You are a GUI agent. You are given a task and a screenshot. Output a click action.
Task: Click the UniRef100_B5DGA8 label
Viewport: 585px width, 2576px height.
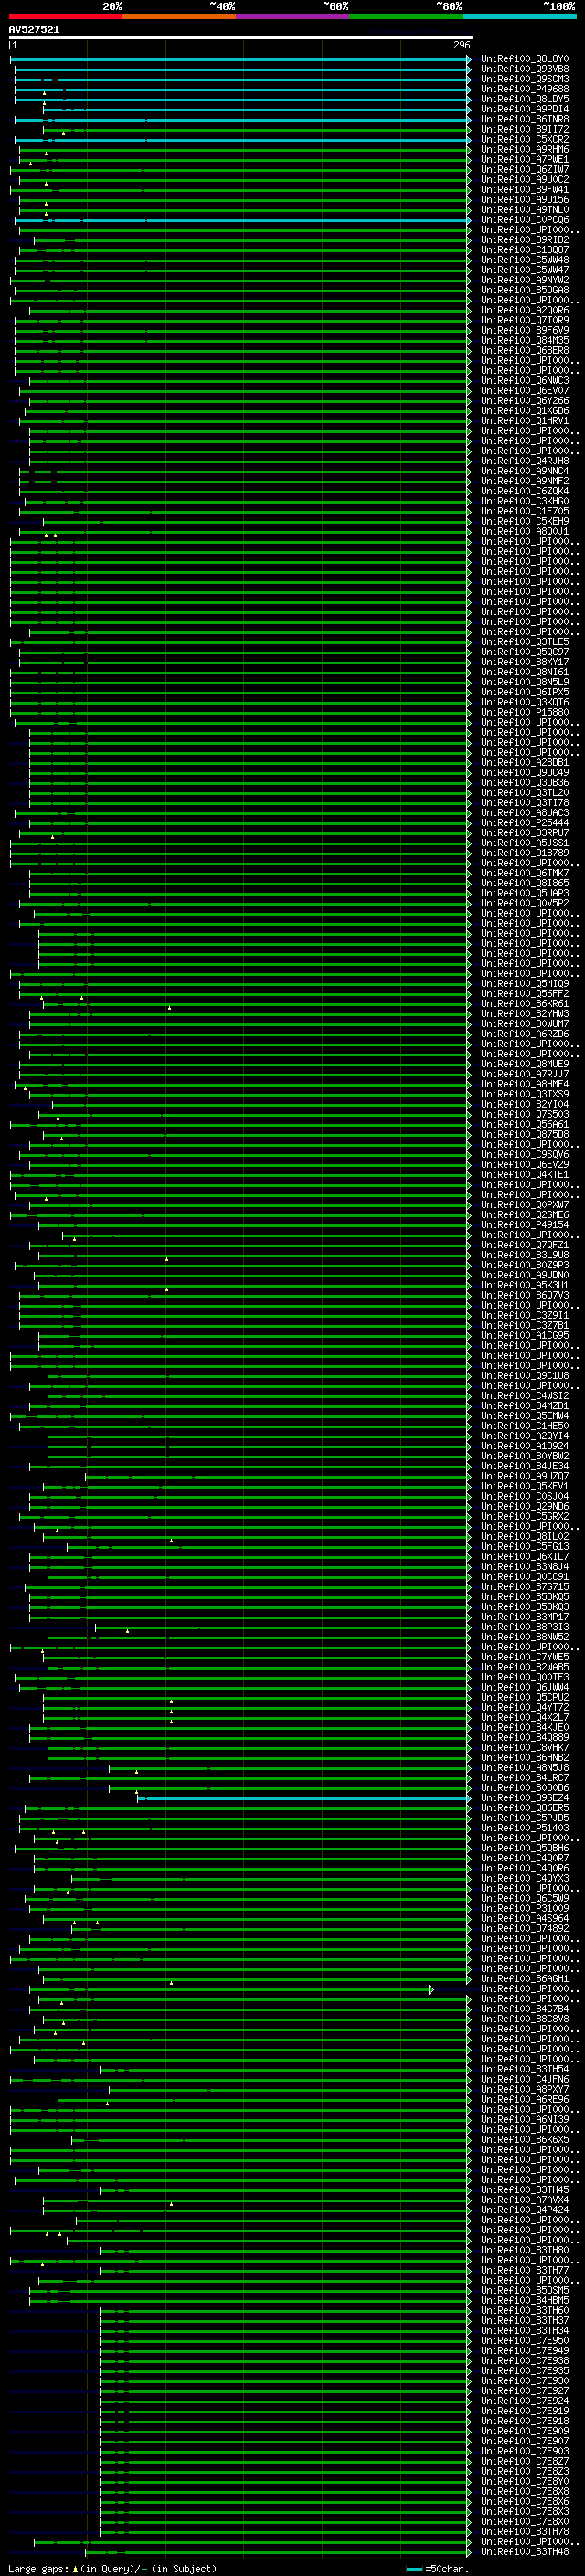(524, 290)
